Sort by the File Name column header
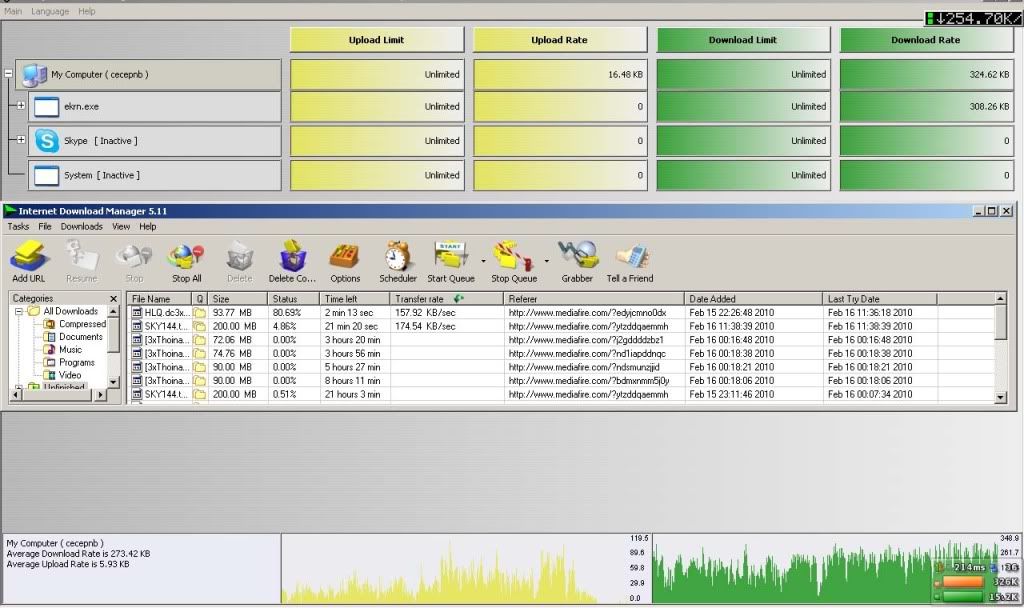Viewport: 1024px width, 608px height. click(x=159, y=298)
